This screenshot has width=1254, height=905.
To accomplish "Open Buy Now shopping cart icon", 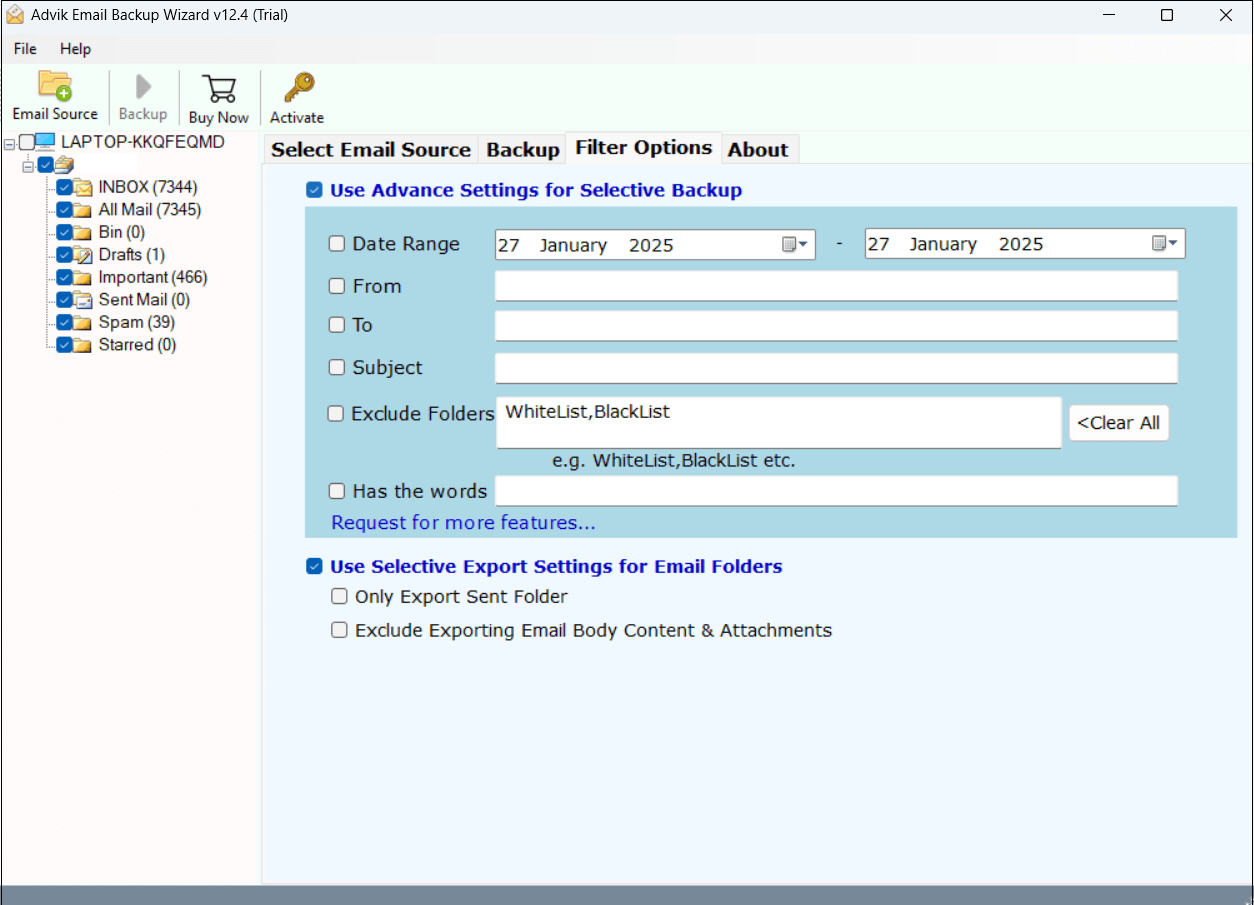I will tap(219, 88).
